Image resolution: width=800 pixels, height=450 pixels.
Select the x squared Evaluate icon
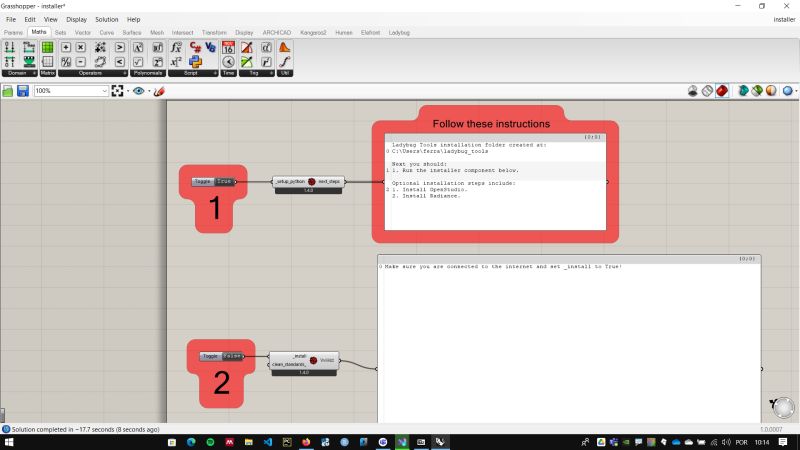click(176, 62)
